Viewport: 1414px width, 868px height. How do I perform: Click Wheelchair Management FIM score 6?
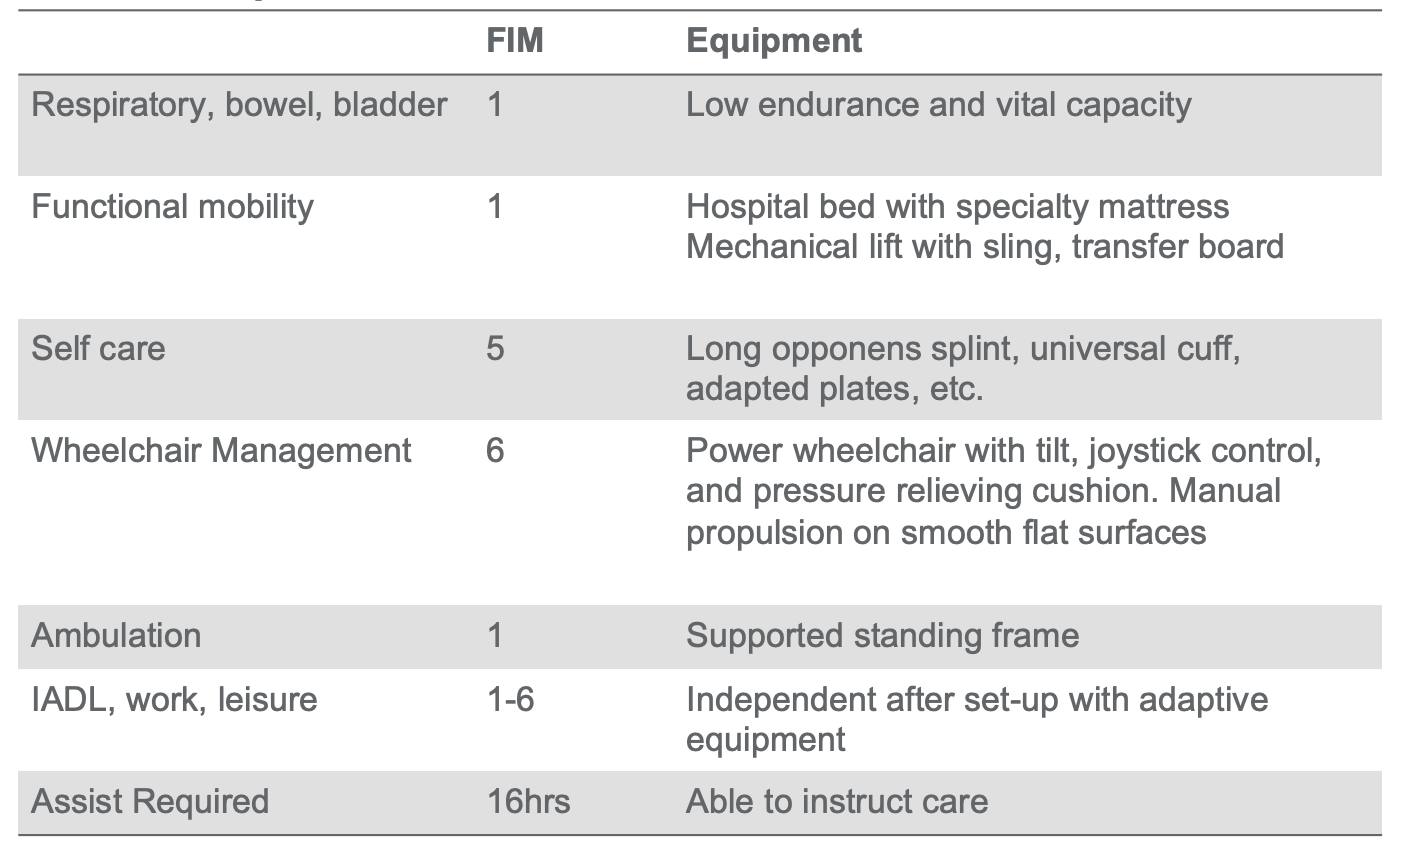(495, 451)
